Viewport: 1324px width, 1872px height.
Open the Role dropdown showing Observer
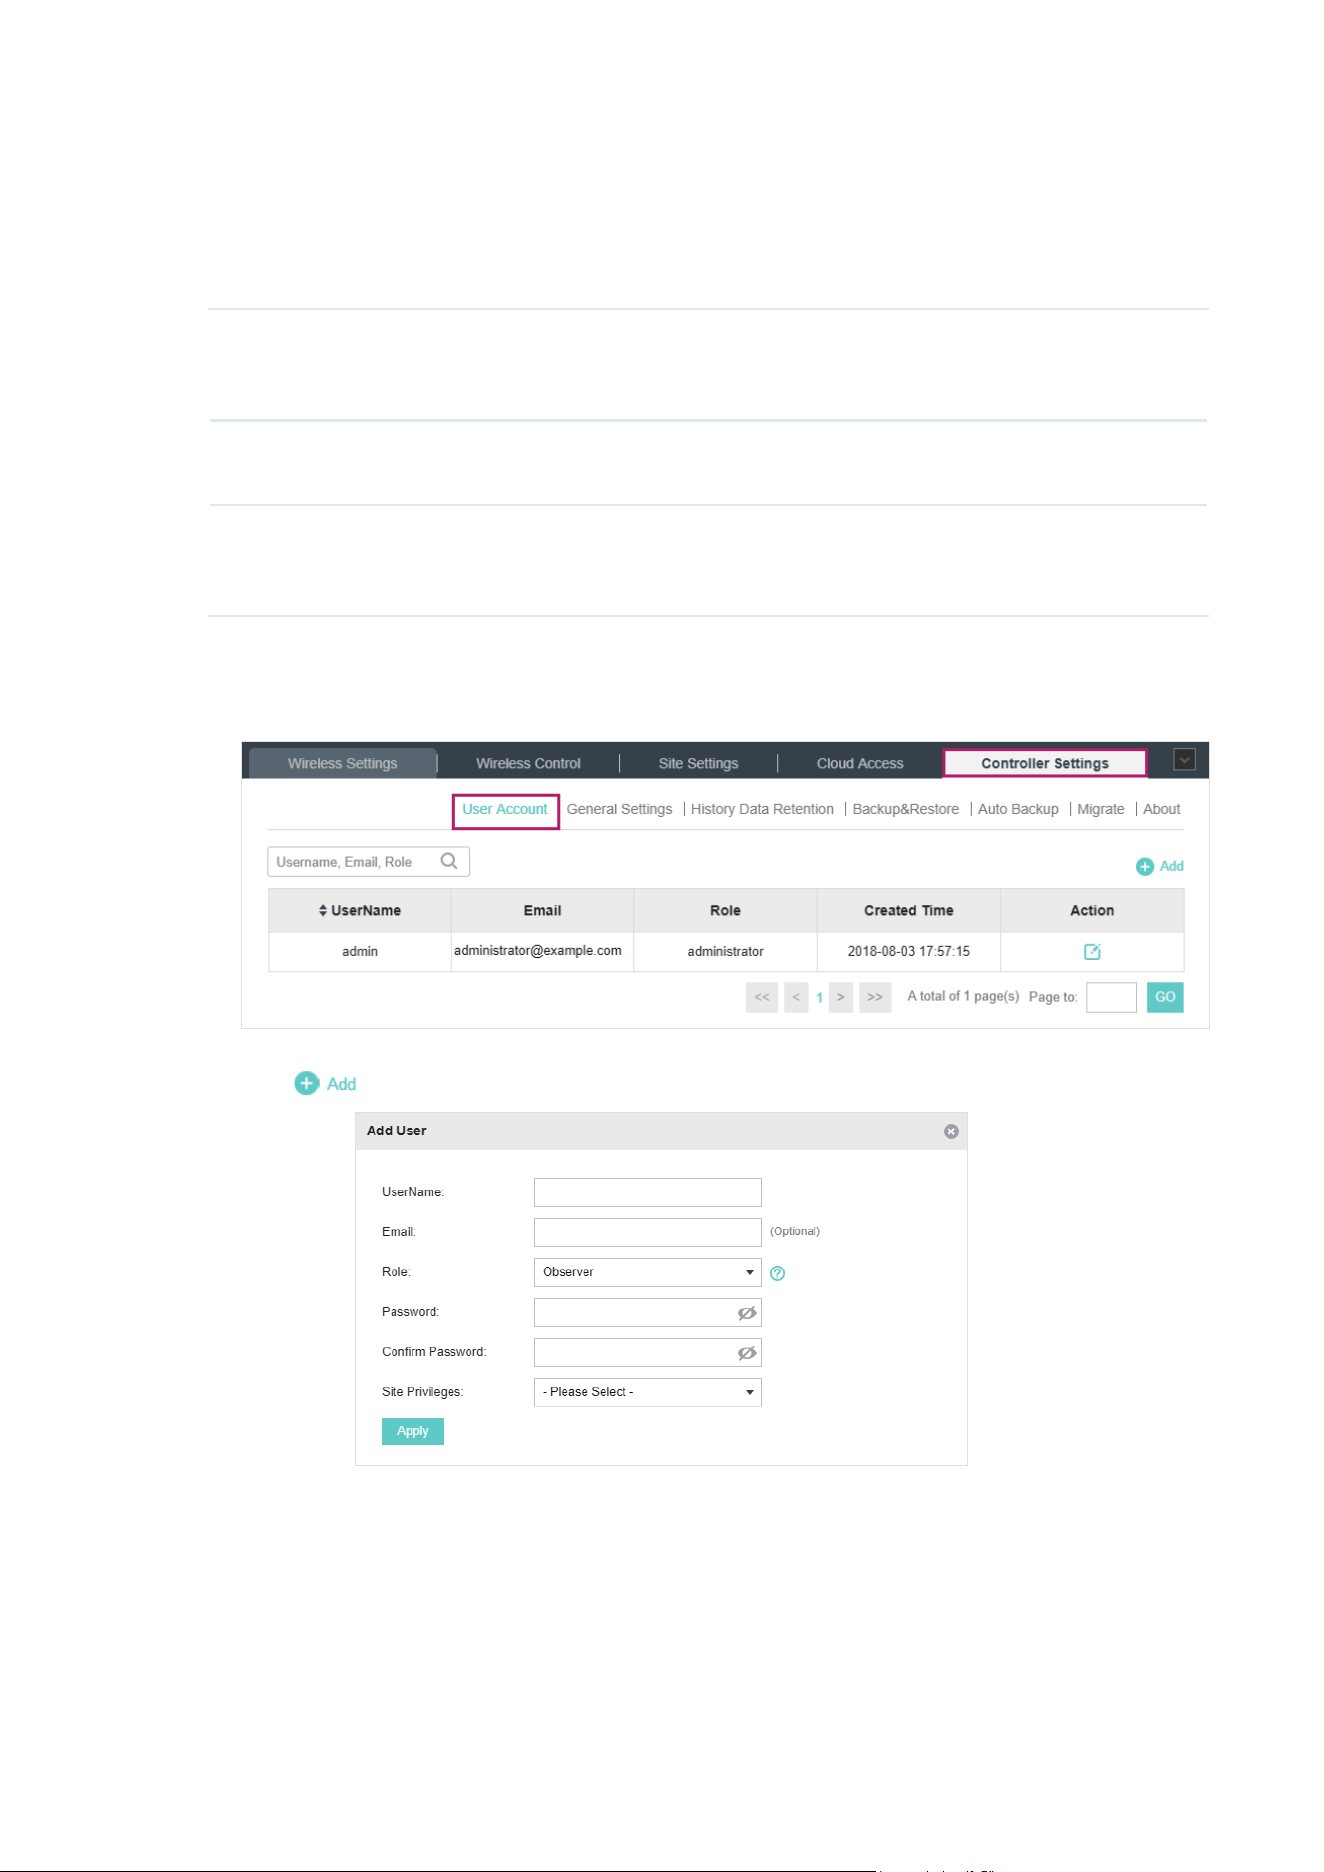click(x=648, y=1272)
